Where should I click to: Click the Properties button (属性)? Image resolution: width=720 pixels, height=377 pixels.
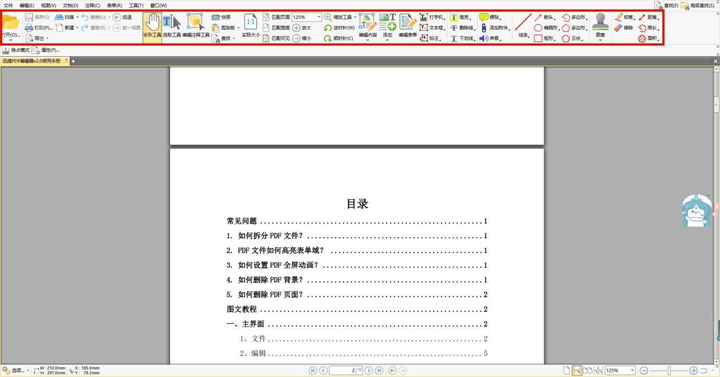tap(46, 50)
